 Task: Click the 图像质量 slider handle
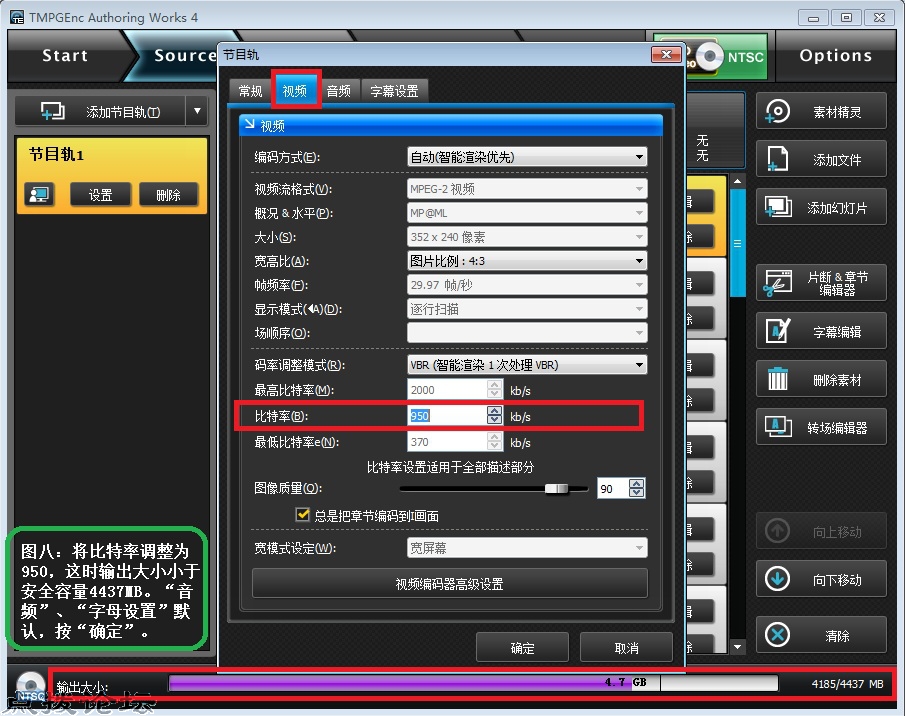pyautogui.click(x=556, y=489)
